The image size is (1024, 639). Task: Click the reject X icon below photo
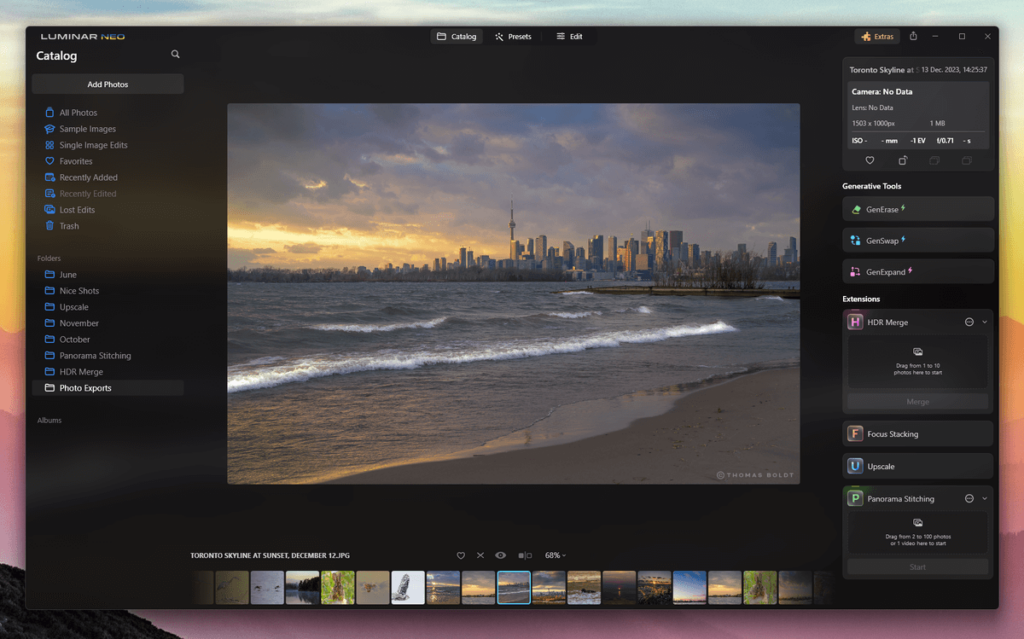[x=480, y=555]
